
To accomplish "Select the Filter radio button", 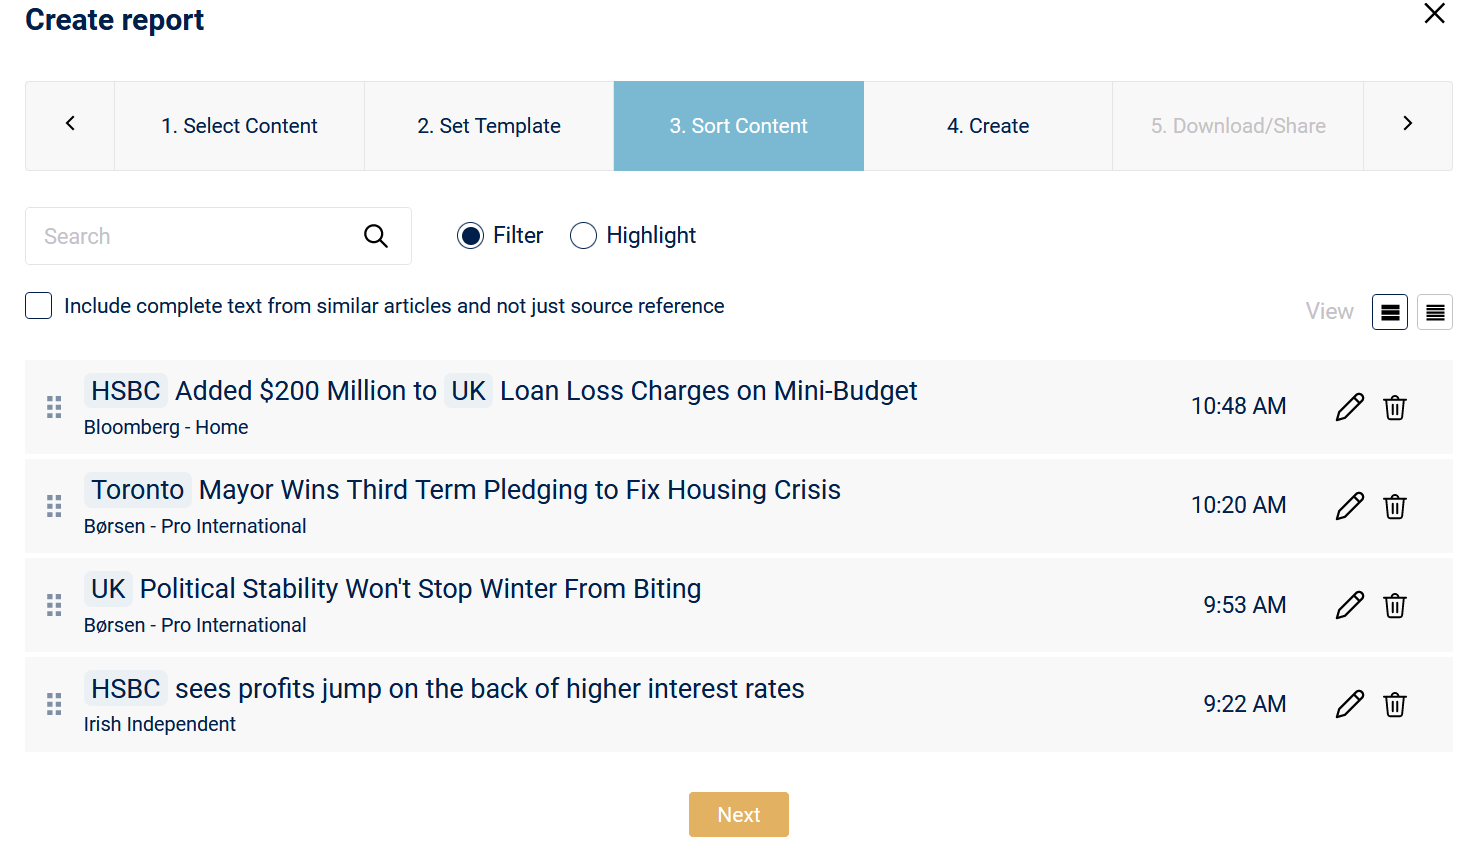I will 470,236.
